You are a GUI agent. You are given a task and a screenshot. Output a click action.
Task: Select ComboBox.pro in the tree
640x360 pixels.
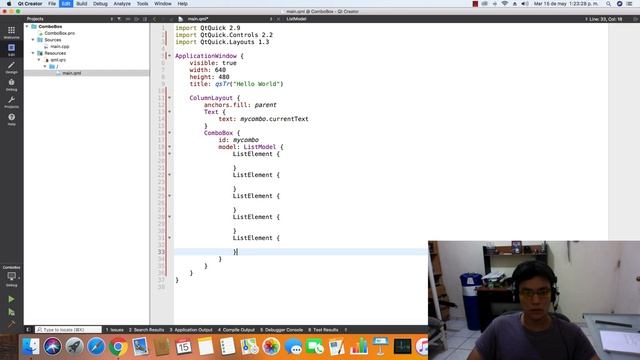(60, 33)
